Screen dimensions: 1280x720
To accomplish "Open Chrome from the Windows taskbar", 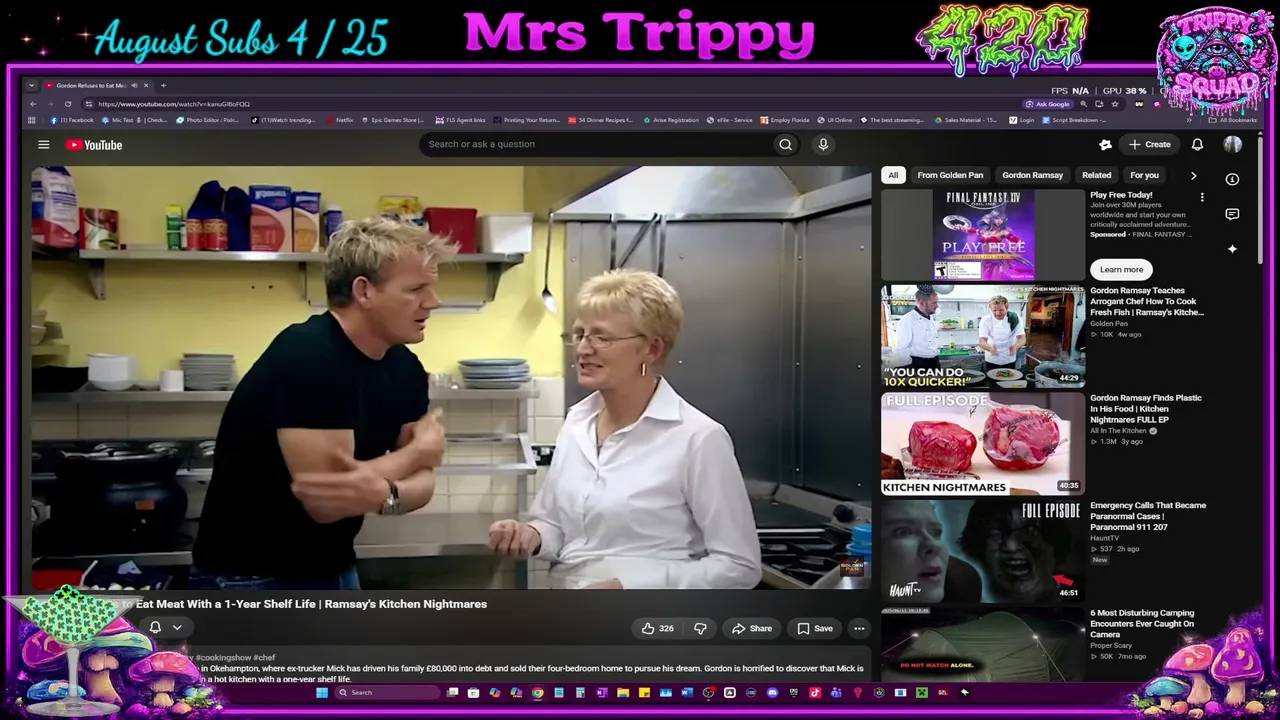I will pyautogui.click(x=537, y=692).
